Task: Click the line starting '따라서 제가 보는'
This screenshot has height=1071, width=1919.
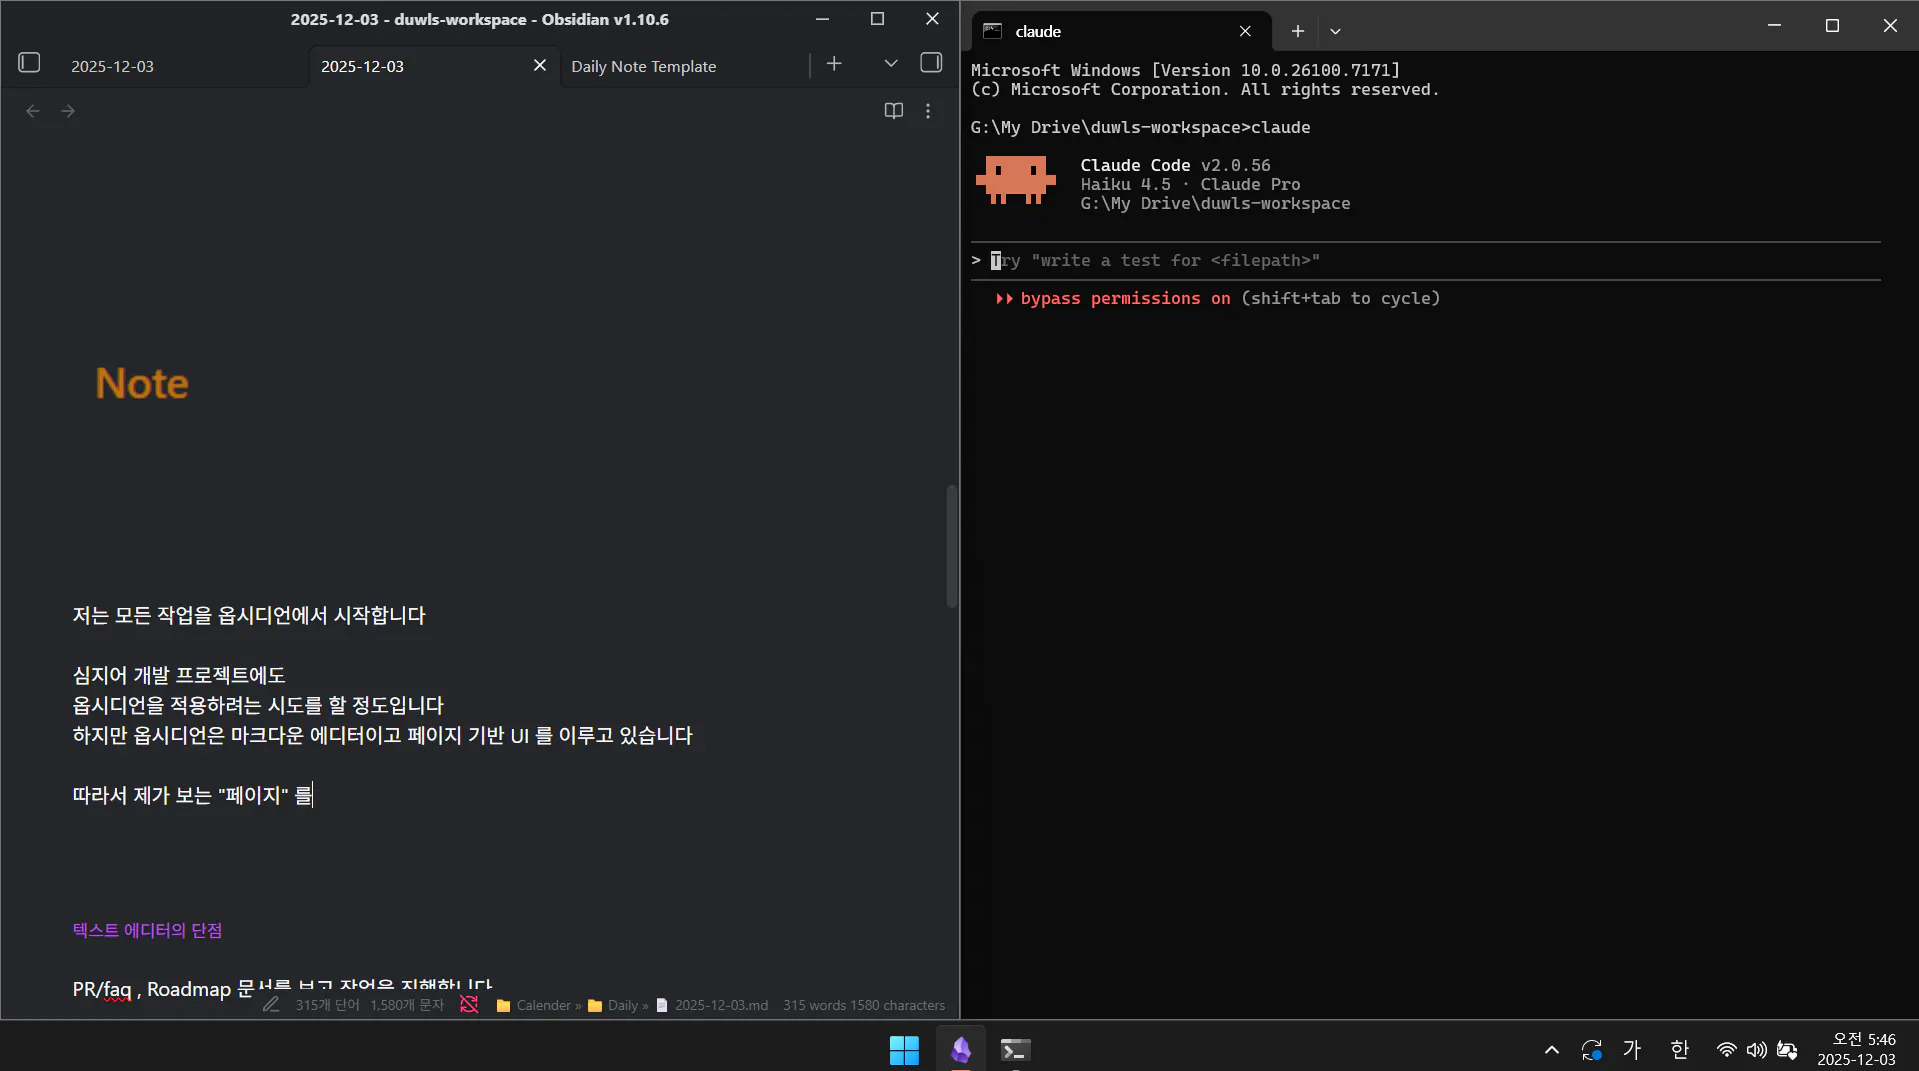Action: 192,795
